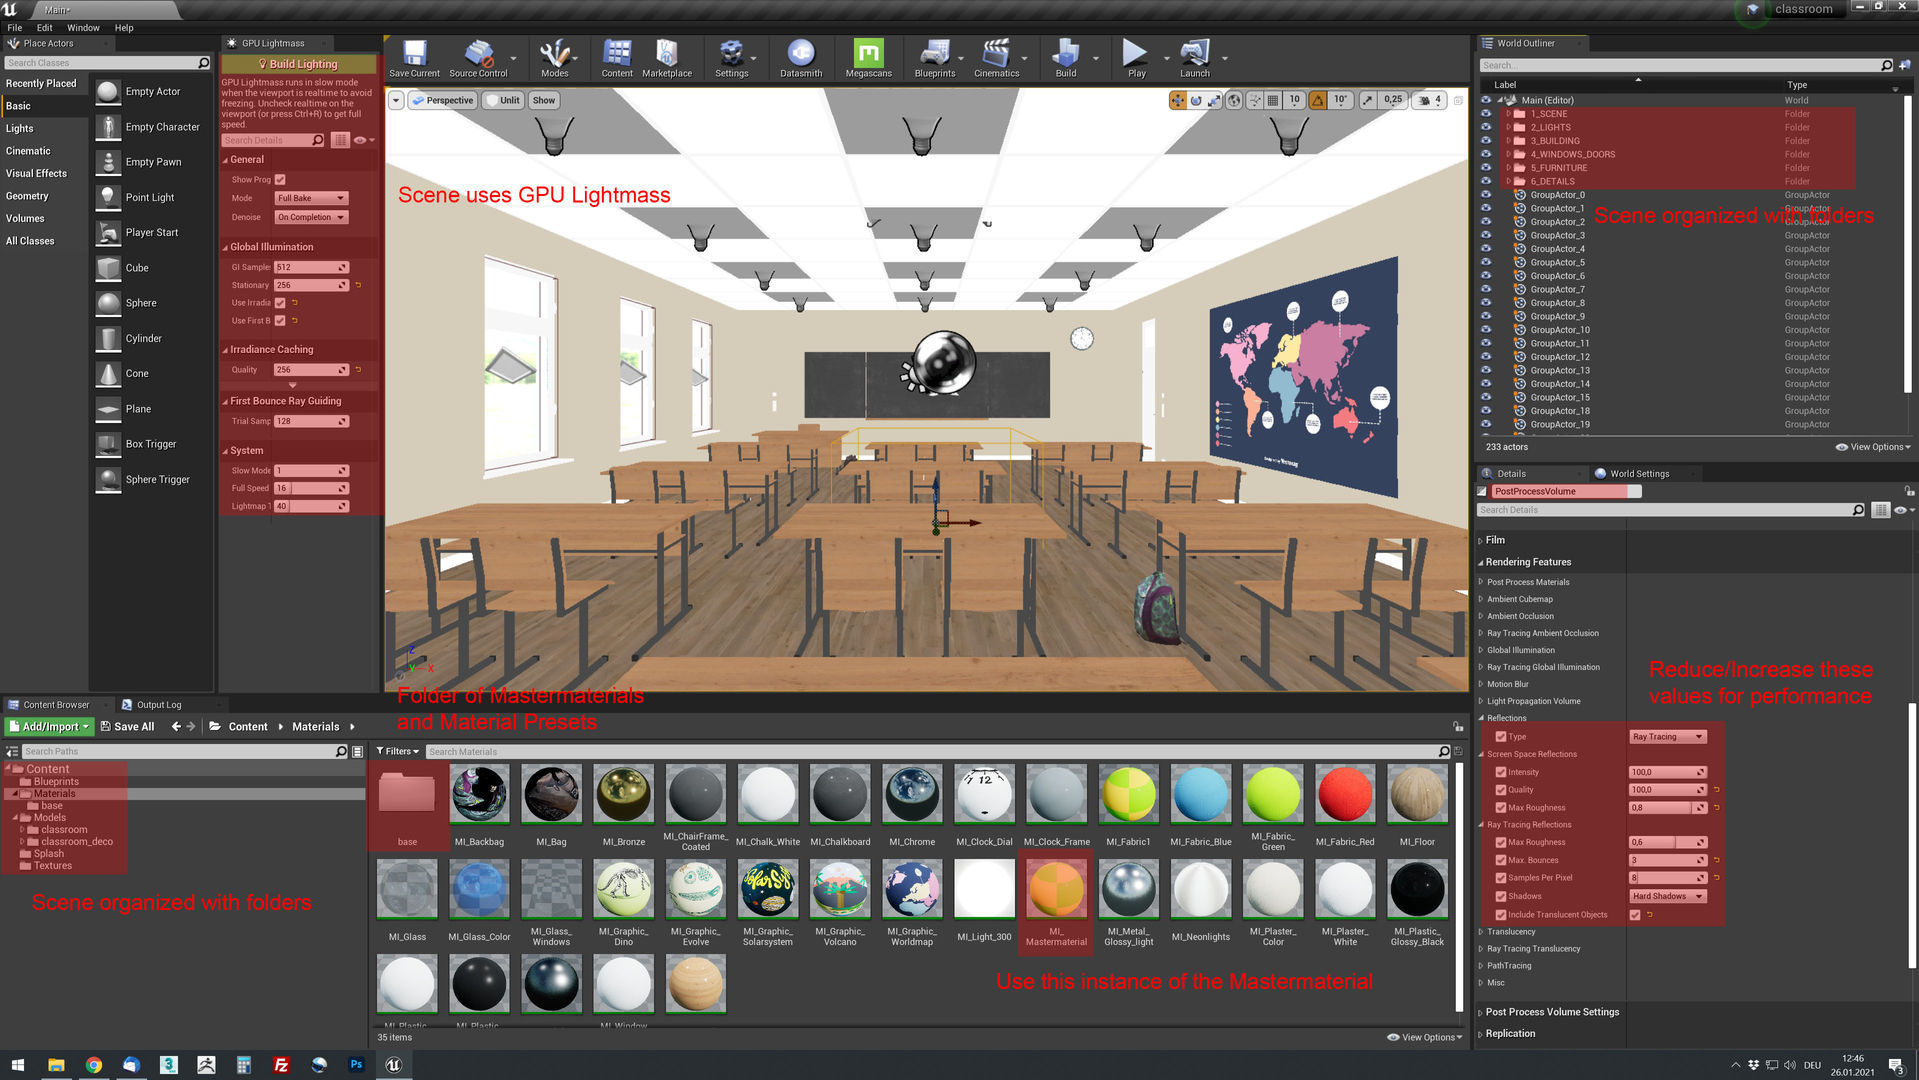The image size is (1919, 1080).
Task: Uncheck Use Irradiance in Global Illumination
Action: [279, 302]
